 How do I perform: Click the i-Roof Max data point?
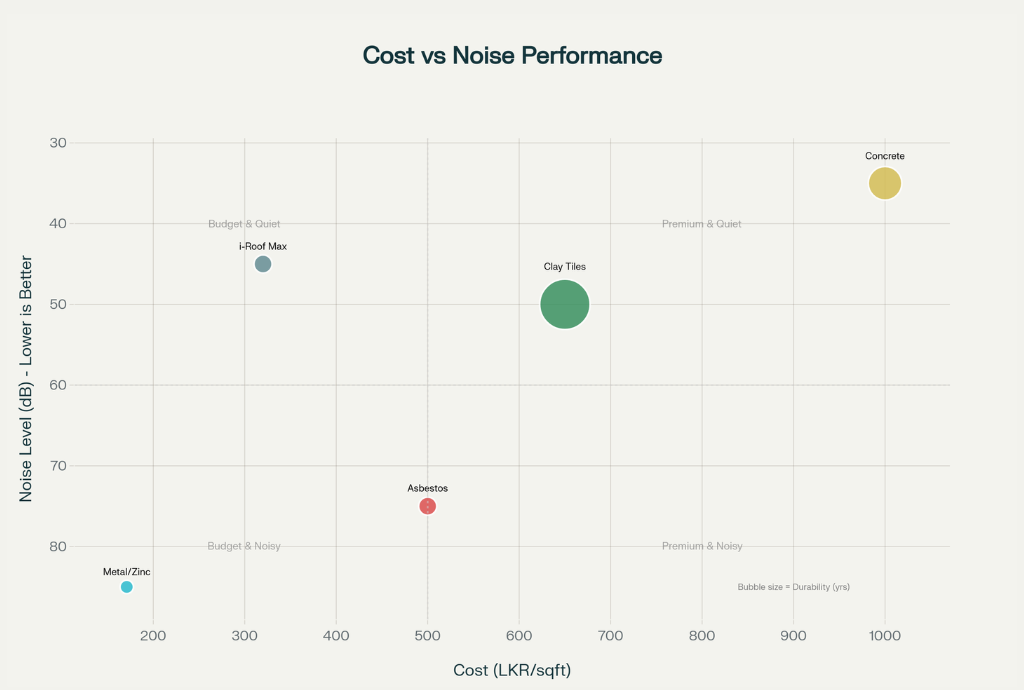(262, 264)
